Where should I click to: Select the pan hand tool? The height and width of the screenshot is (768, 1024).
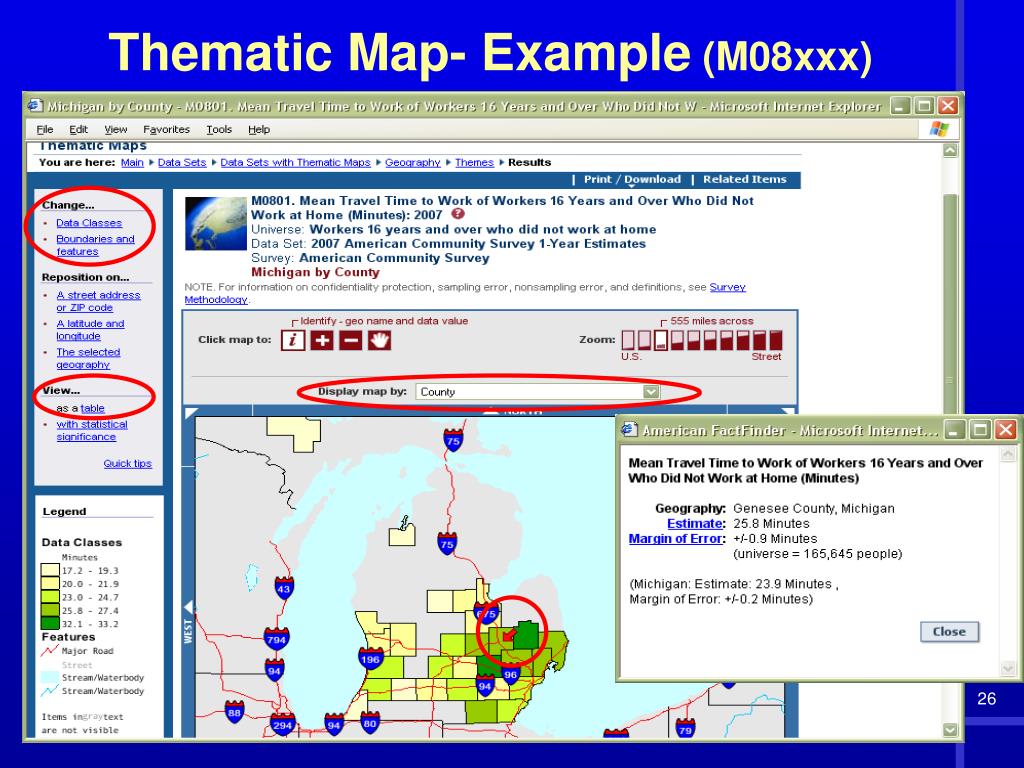(x=379, y=340)
